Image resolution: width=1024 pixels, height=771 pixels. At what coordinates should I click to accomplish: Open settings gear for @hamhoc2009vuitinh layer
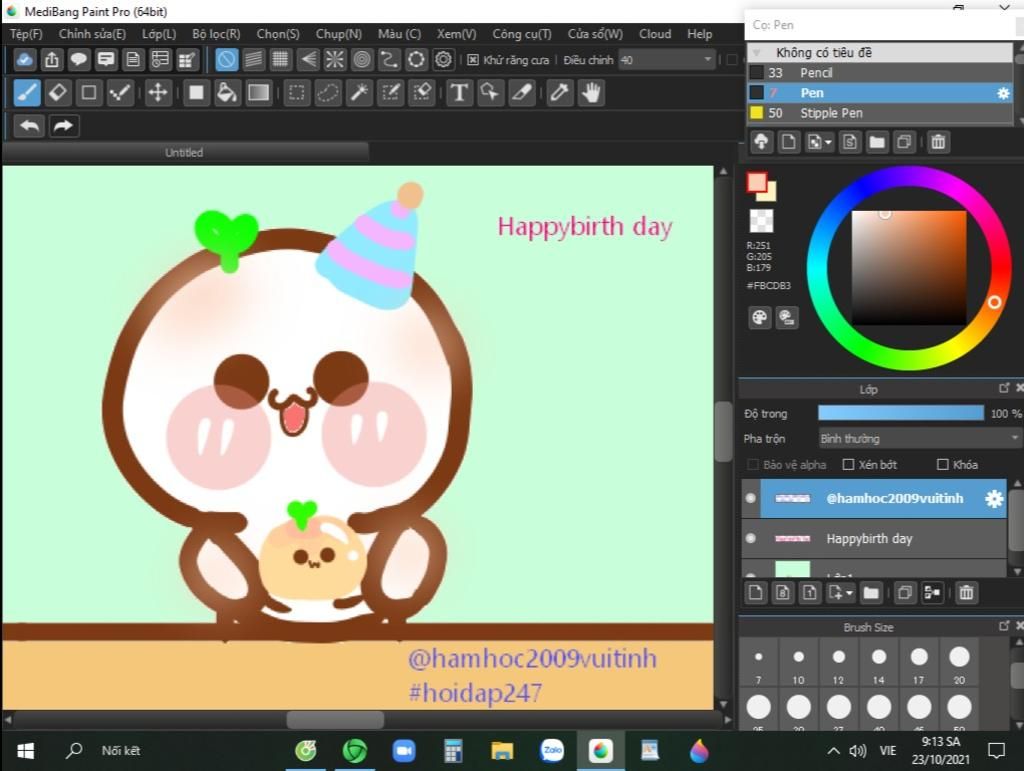coord(994,499)
